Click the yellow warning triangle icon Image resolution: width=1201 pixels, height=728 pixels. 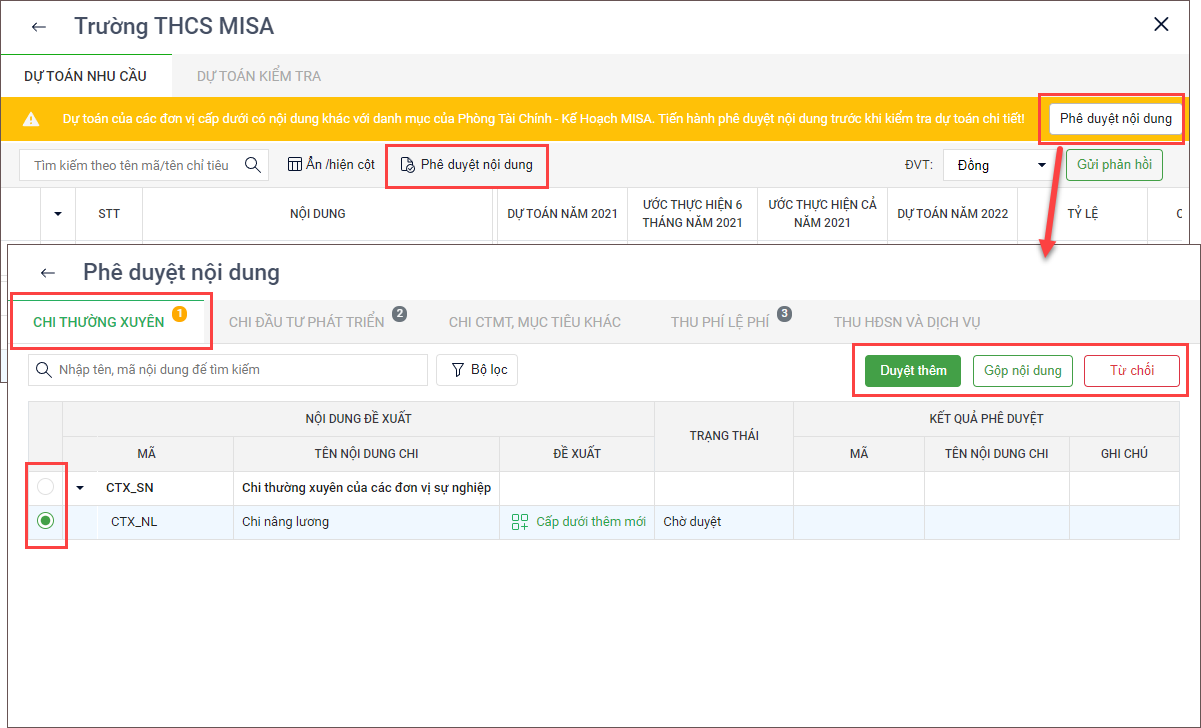tap(31, 119)
